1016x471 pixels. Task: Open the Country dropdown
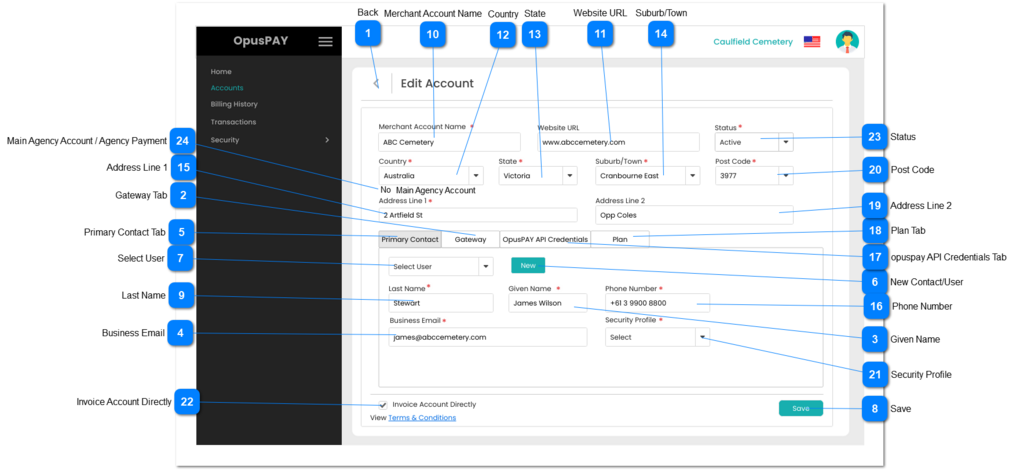(475, 175)
